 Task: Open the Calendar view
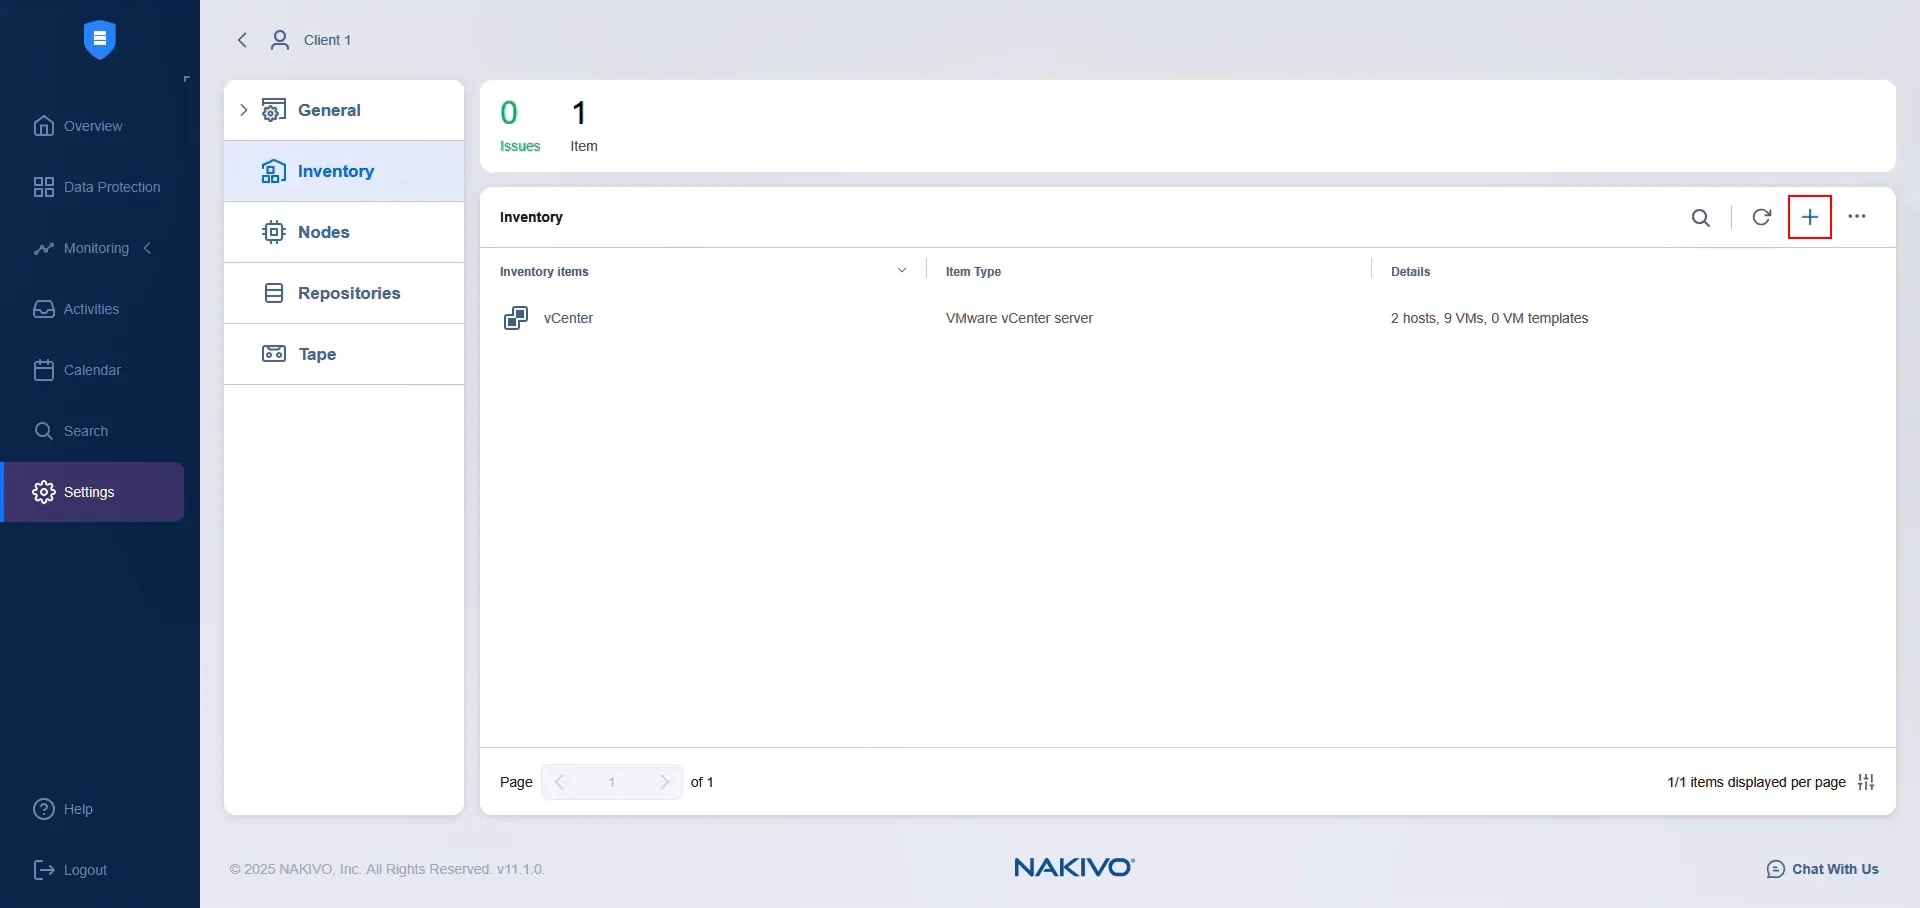pos(77,370)
